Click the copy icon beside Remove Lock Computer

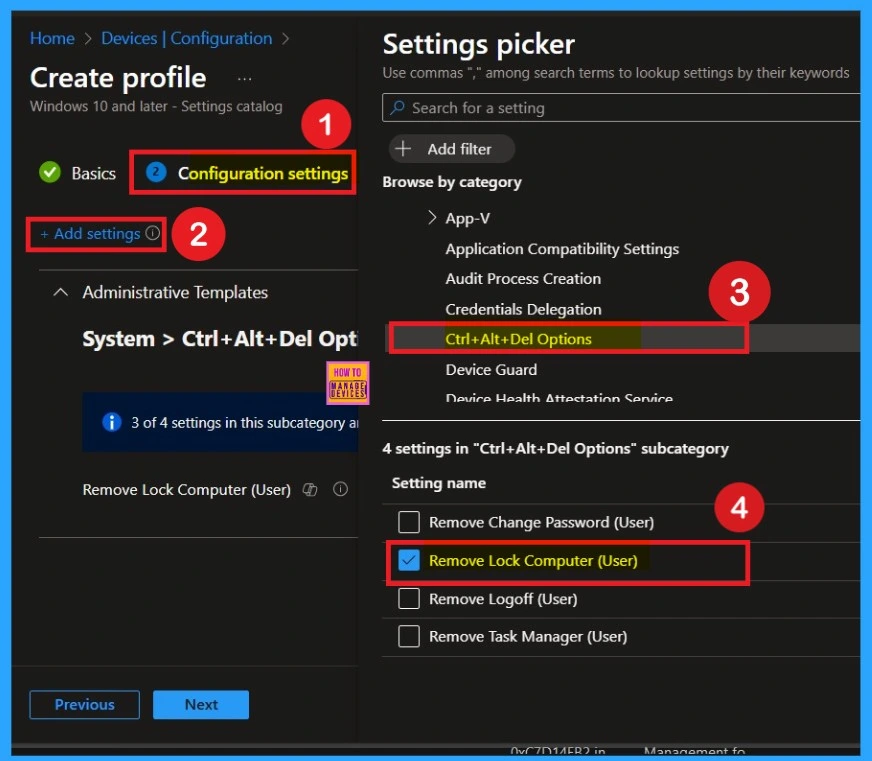click(310, 490)
